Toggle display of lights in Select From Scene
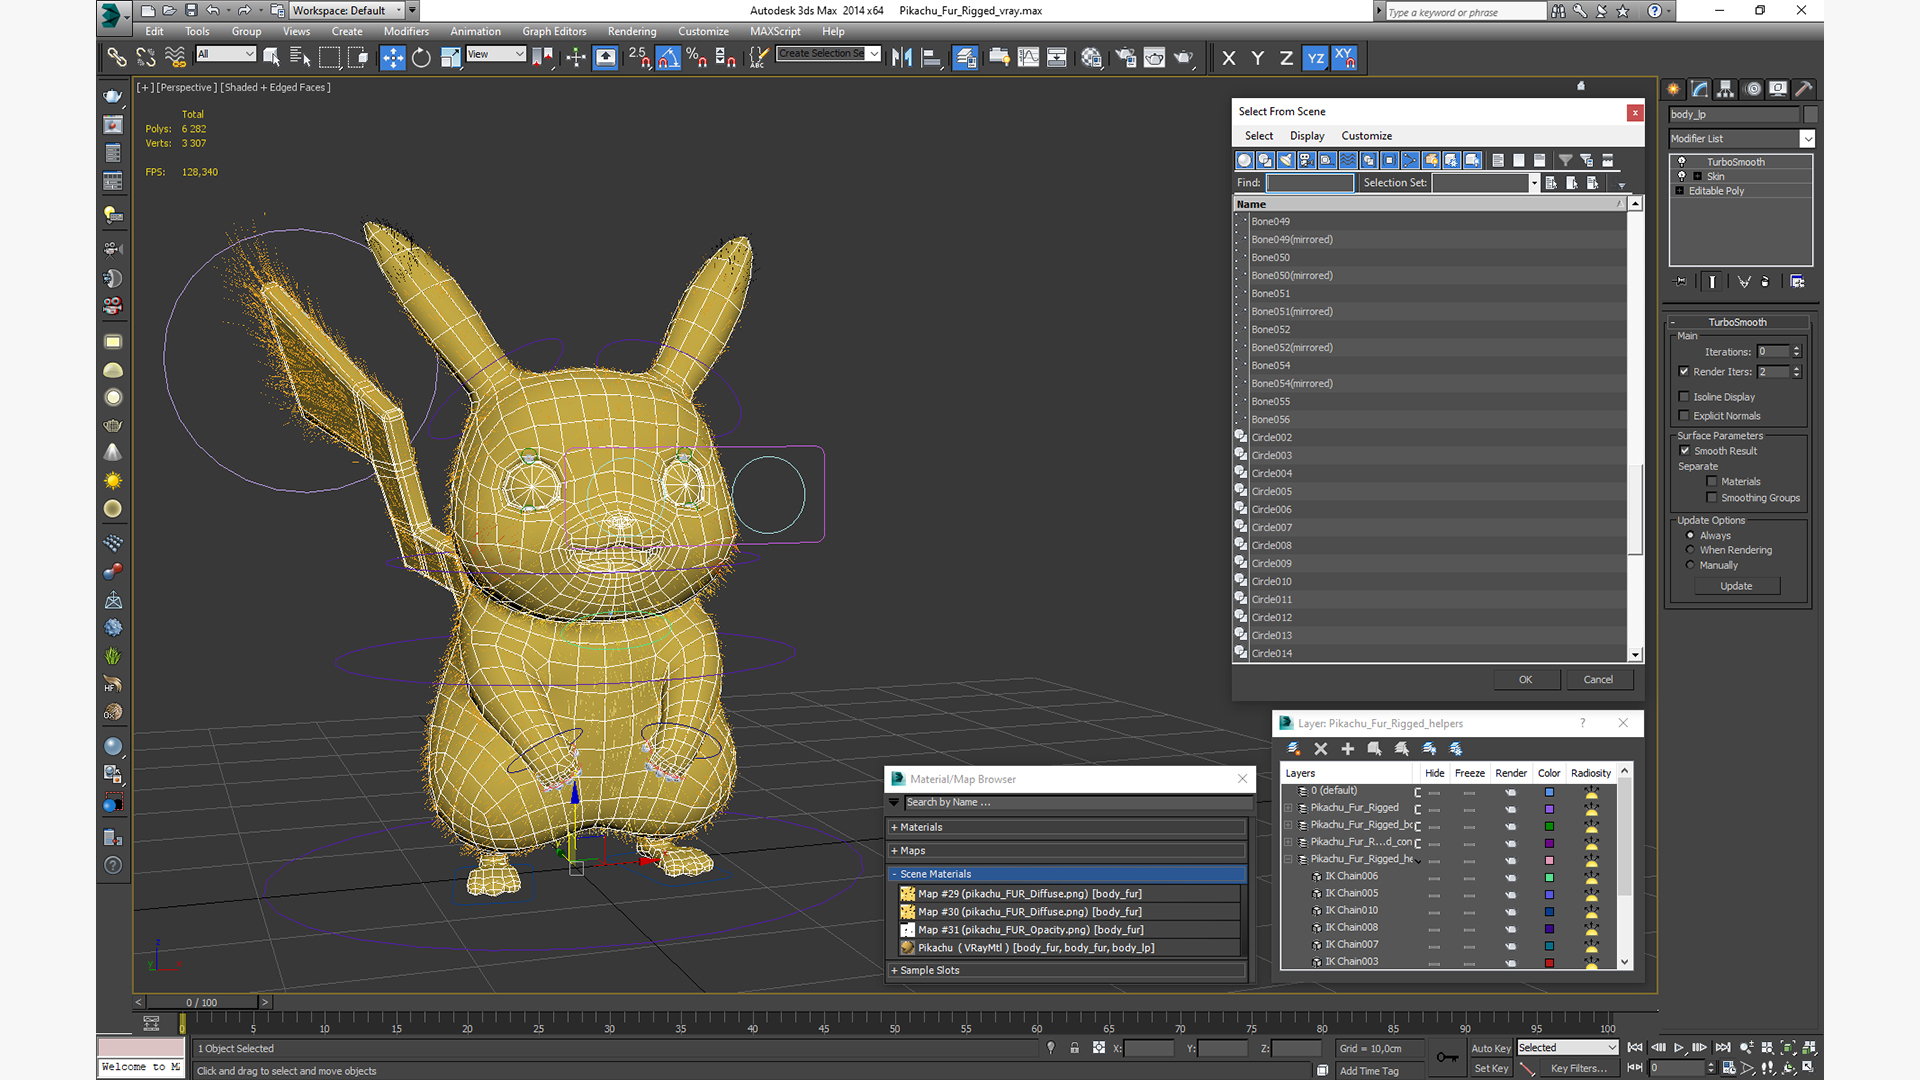1920x1080 pixels. 1286,160
